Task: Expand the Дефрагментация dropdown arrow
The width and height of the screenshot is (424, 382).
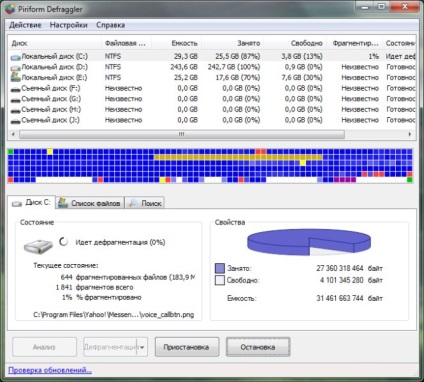Action: 142,347
